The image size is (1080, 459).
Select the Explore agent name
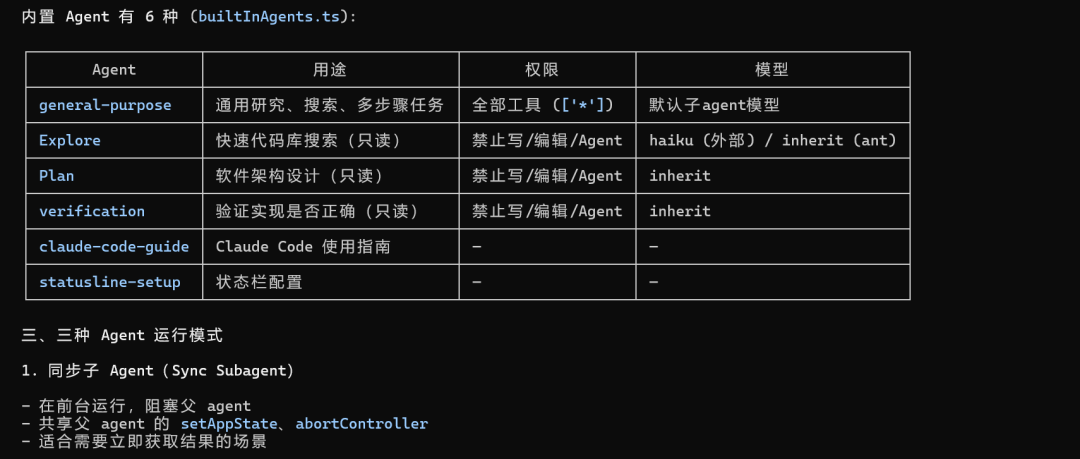click(x=70, y=141)
